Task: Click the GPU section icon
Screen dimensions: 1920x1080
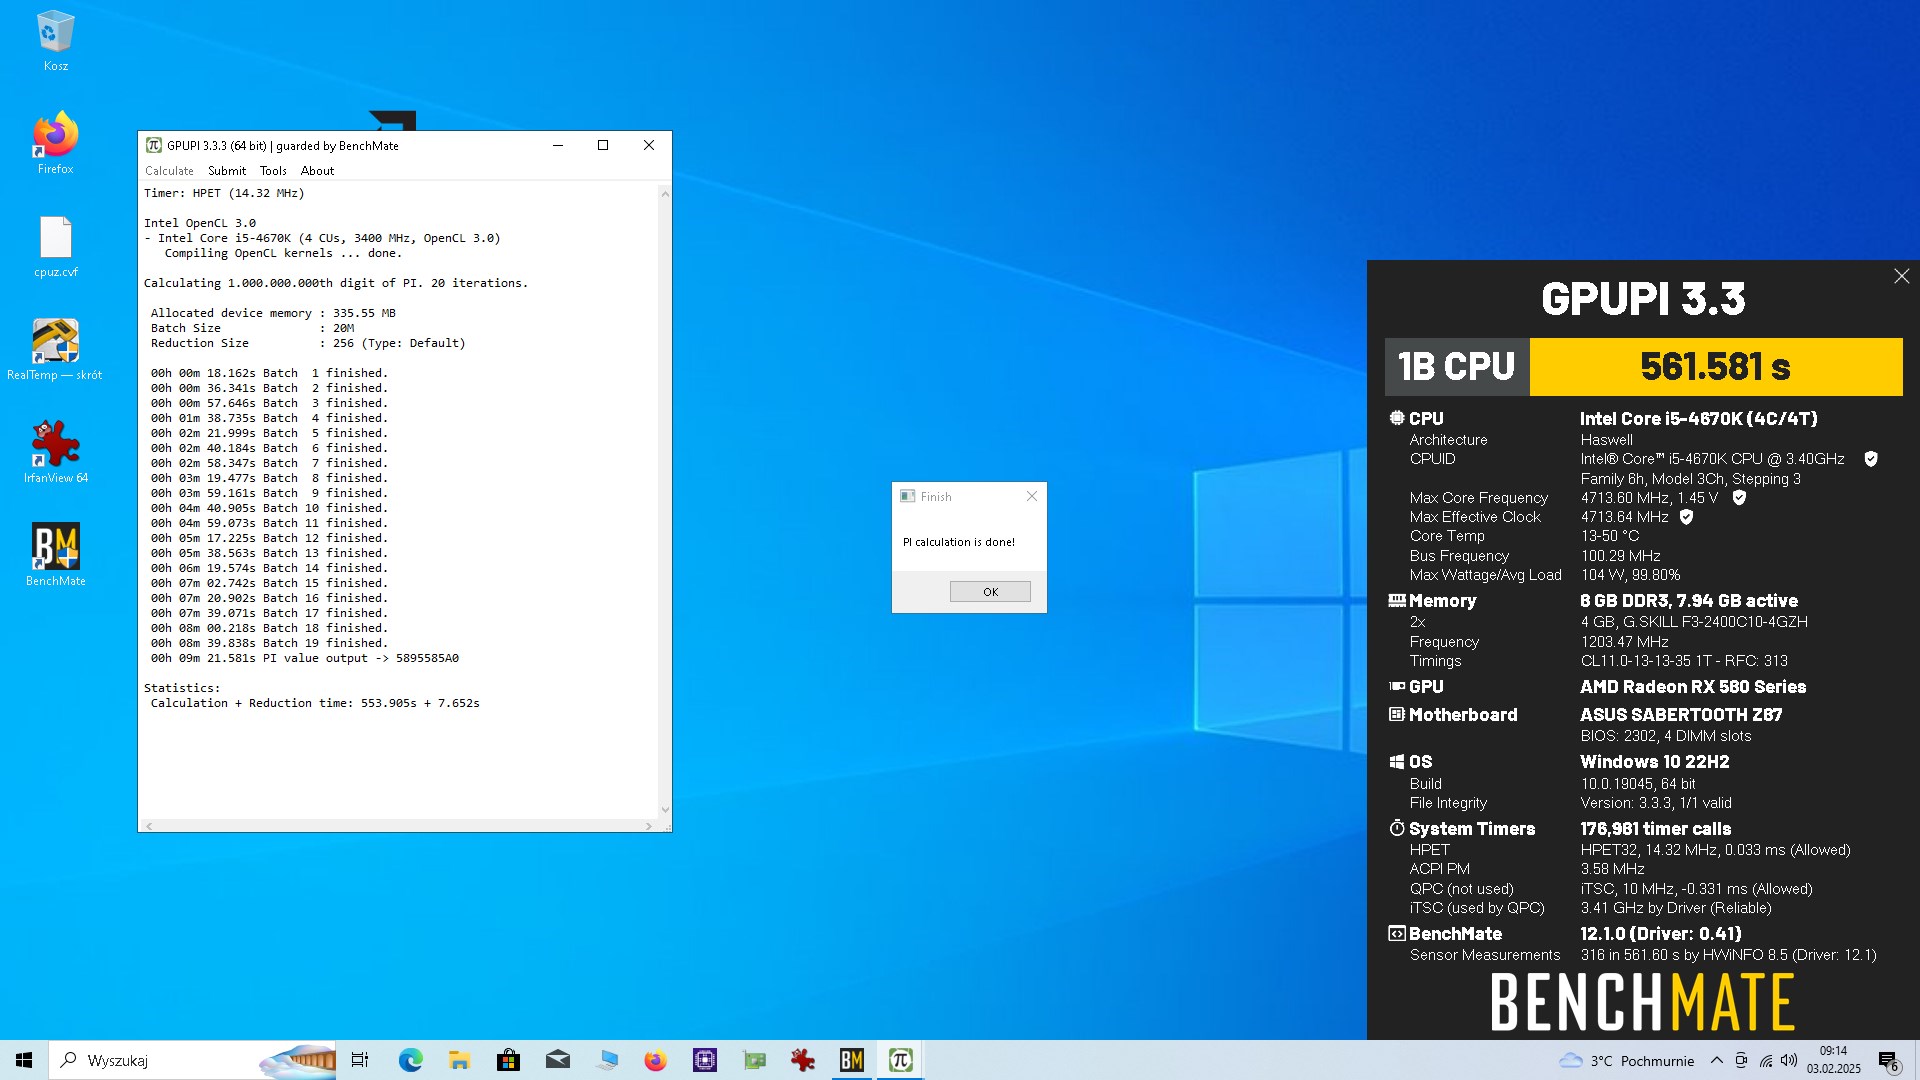Action: [x=1396, y=686]
